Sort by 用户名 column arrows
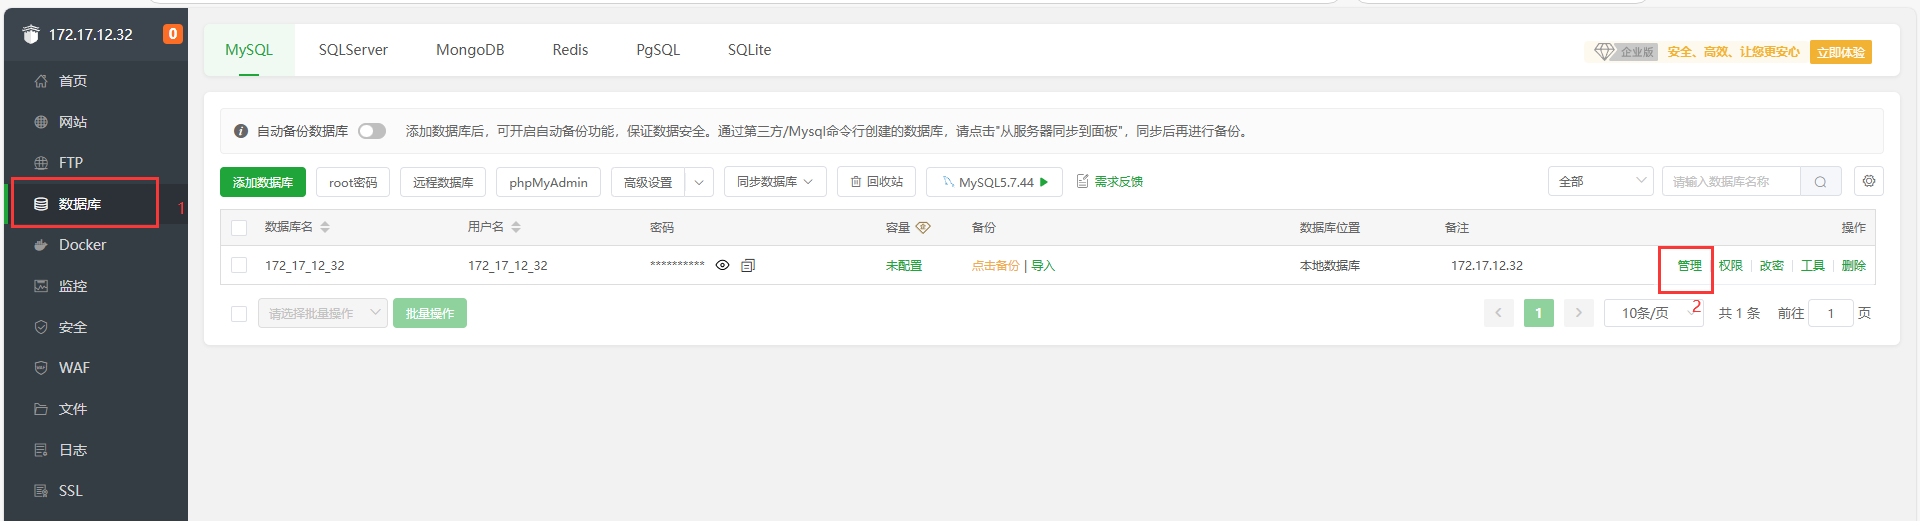Screen dimensions: 1920x521 point(516,228)
